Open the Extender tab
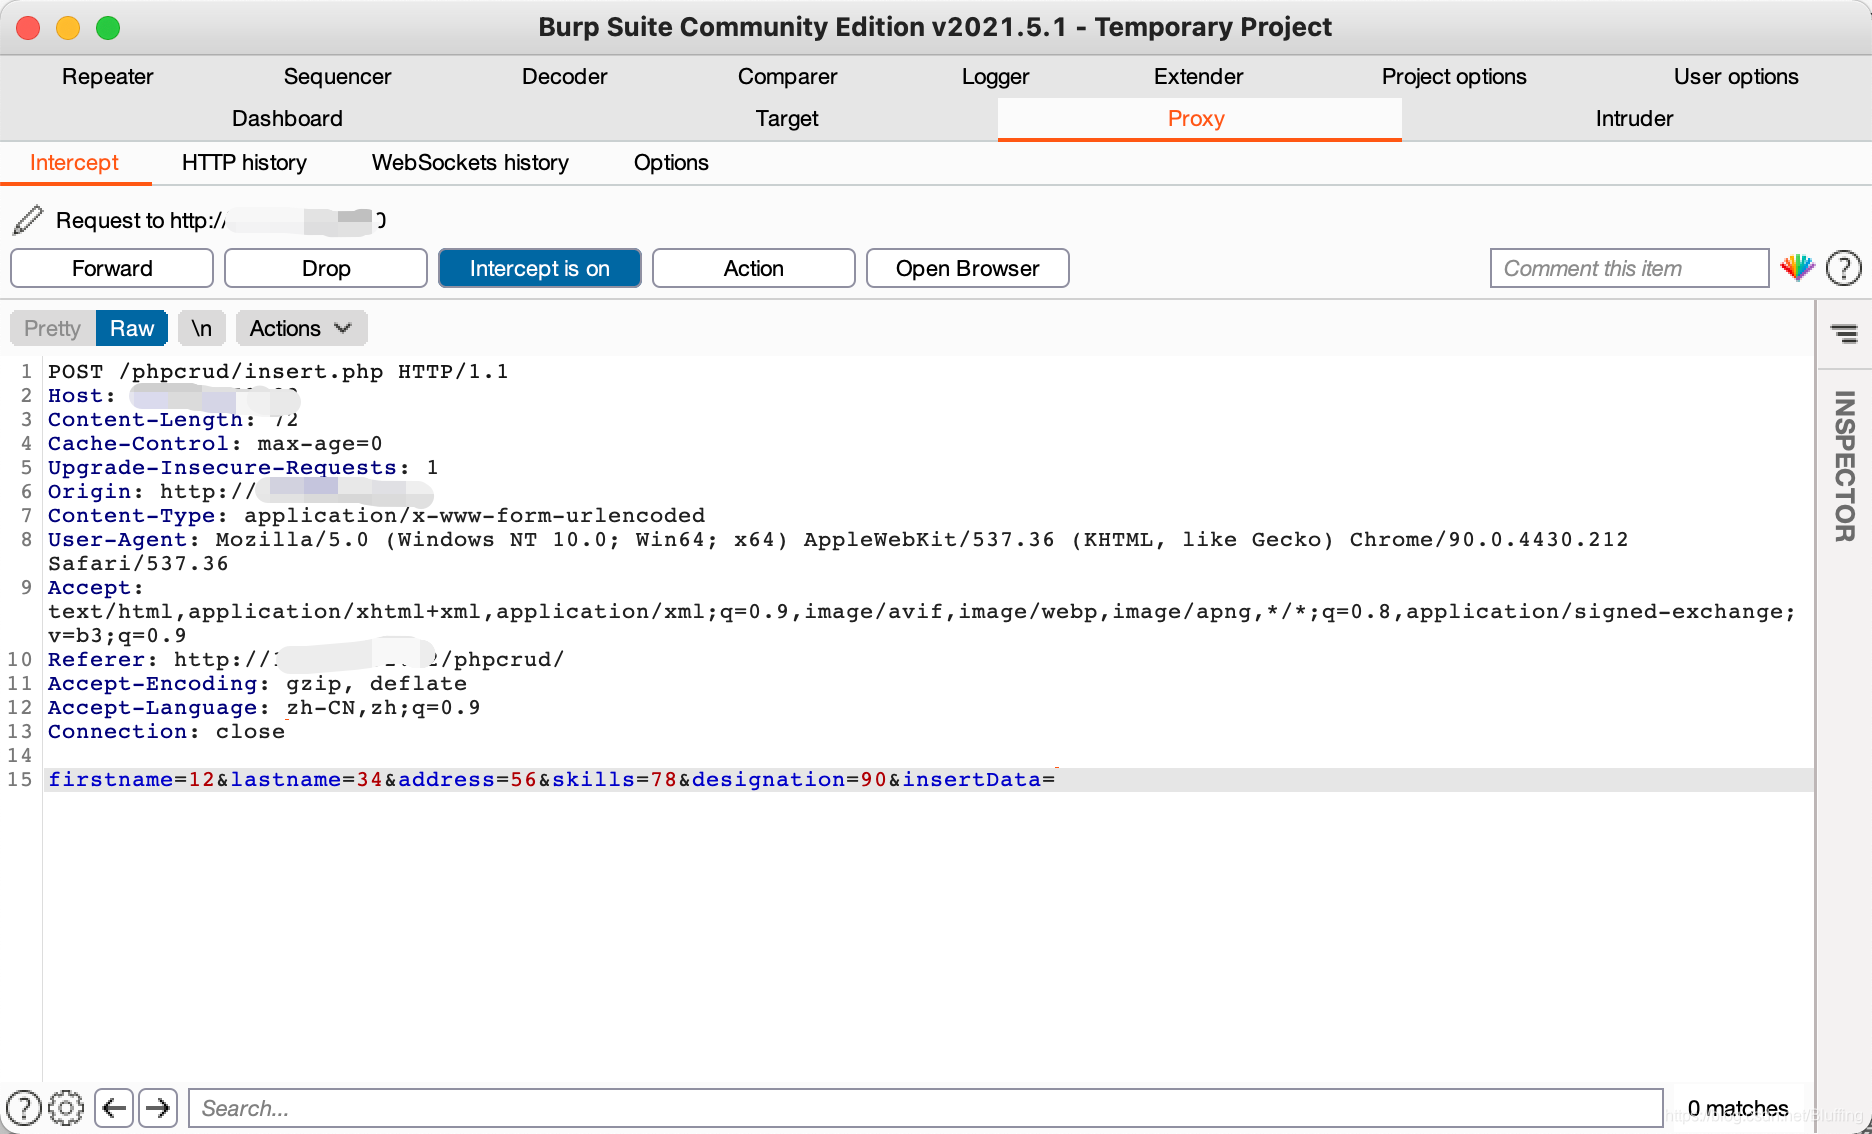Viewport: 1872px width, 1134px height. tap(1199, 76)
